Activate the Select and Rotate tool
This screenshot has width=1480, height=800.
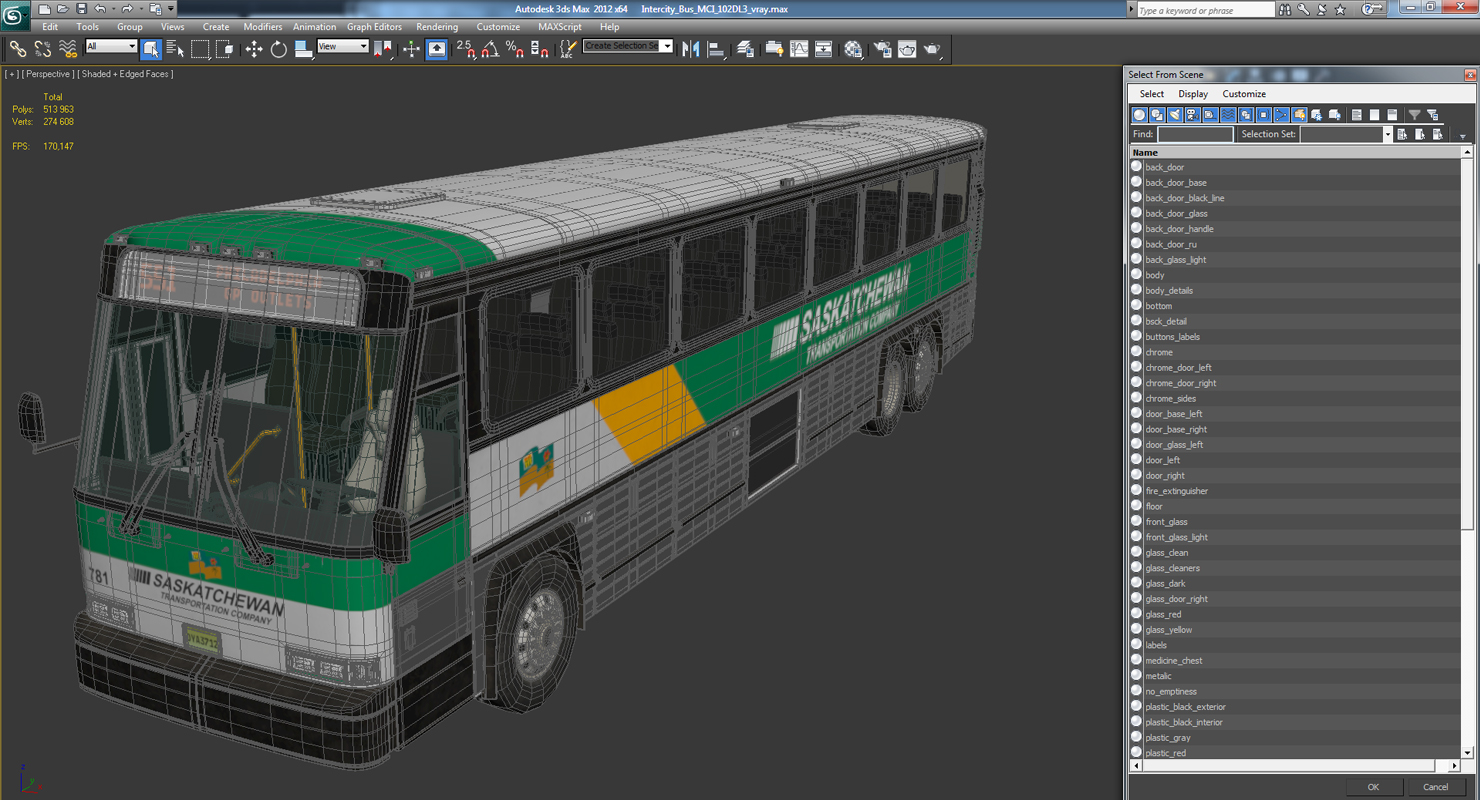coord(278,48)
